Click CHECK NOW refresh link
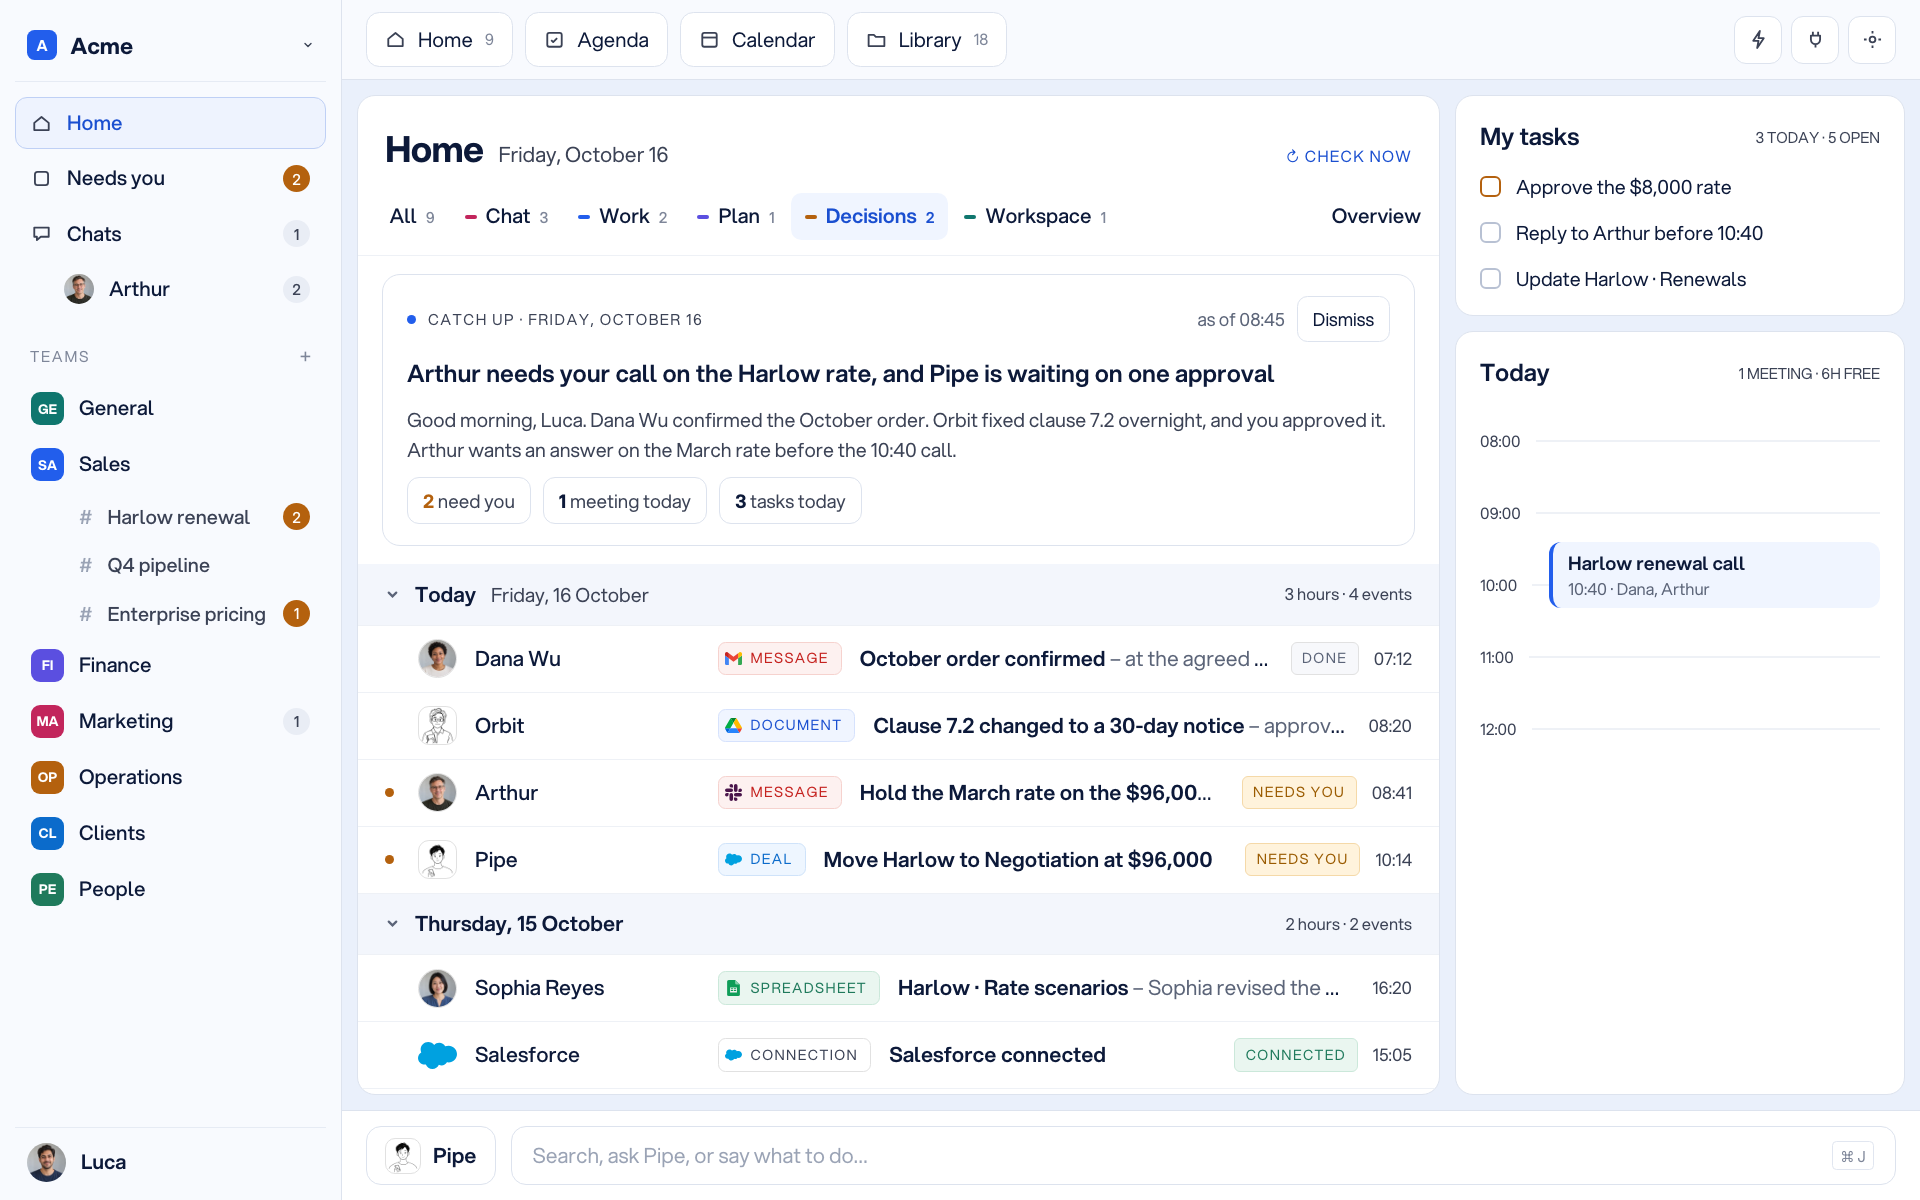This screenshot has height=1200, width=1920. pyautogui.click(x=1348, y=156)
